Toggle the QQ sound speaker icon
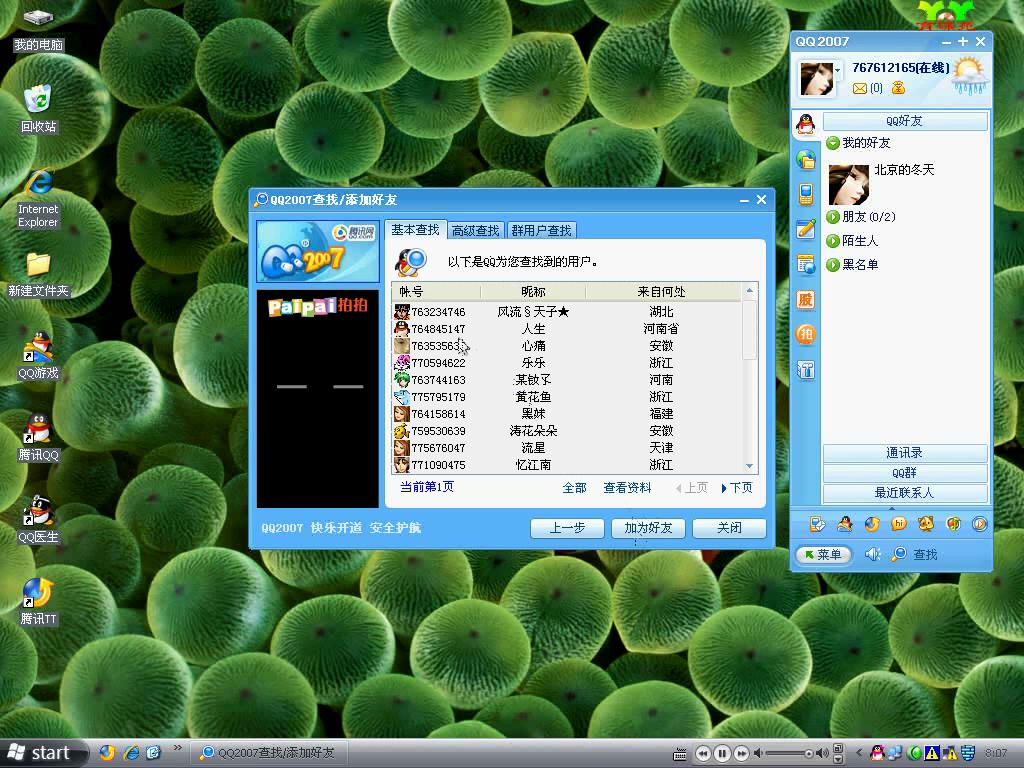The image size is (1024, 768). (x=872, y=554)
